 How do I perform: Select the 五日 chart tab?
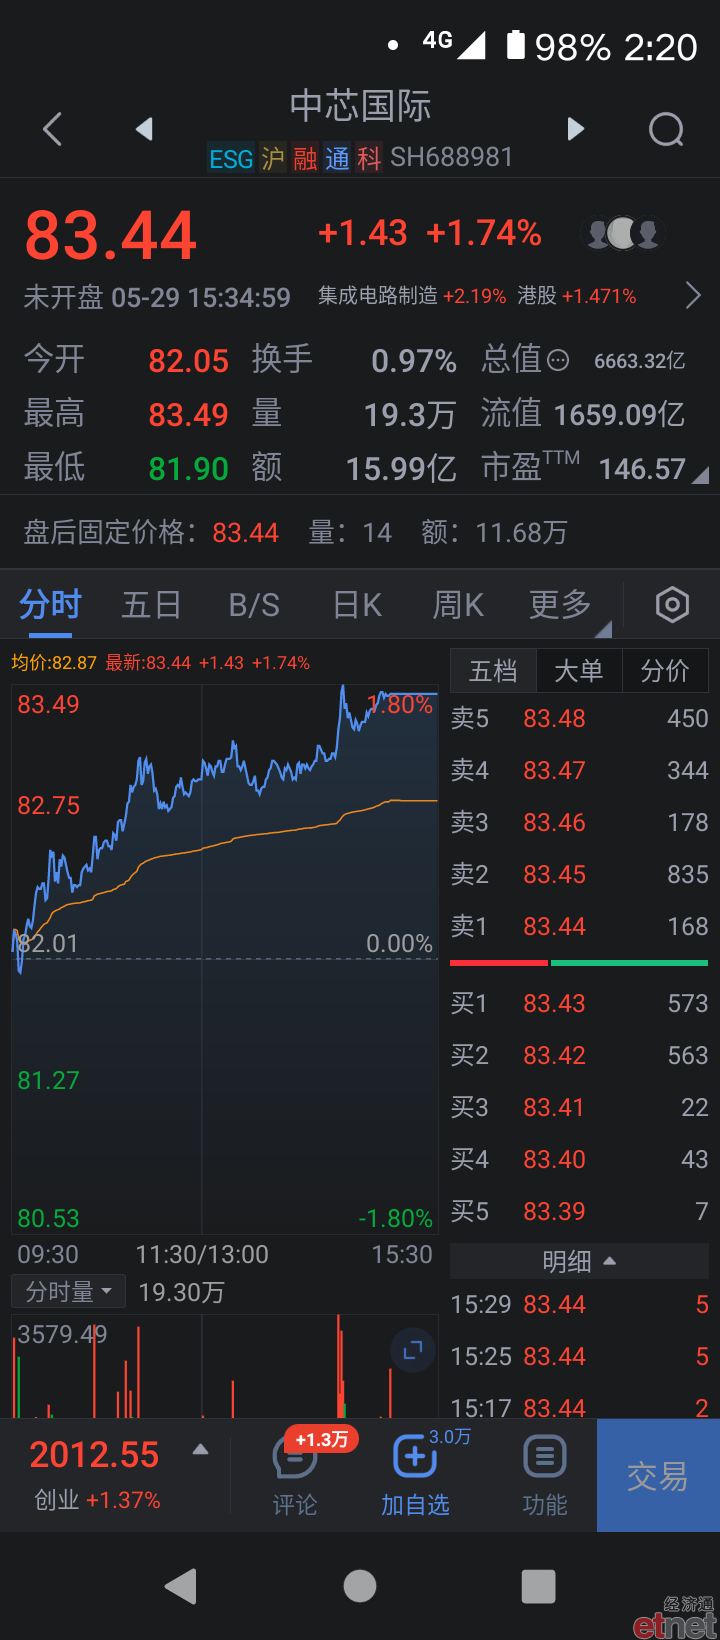click(152, 605)
